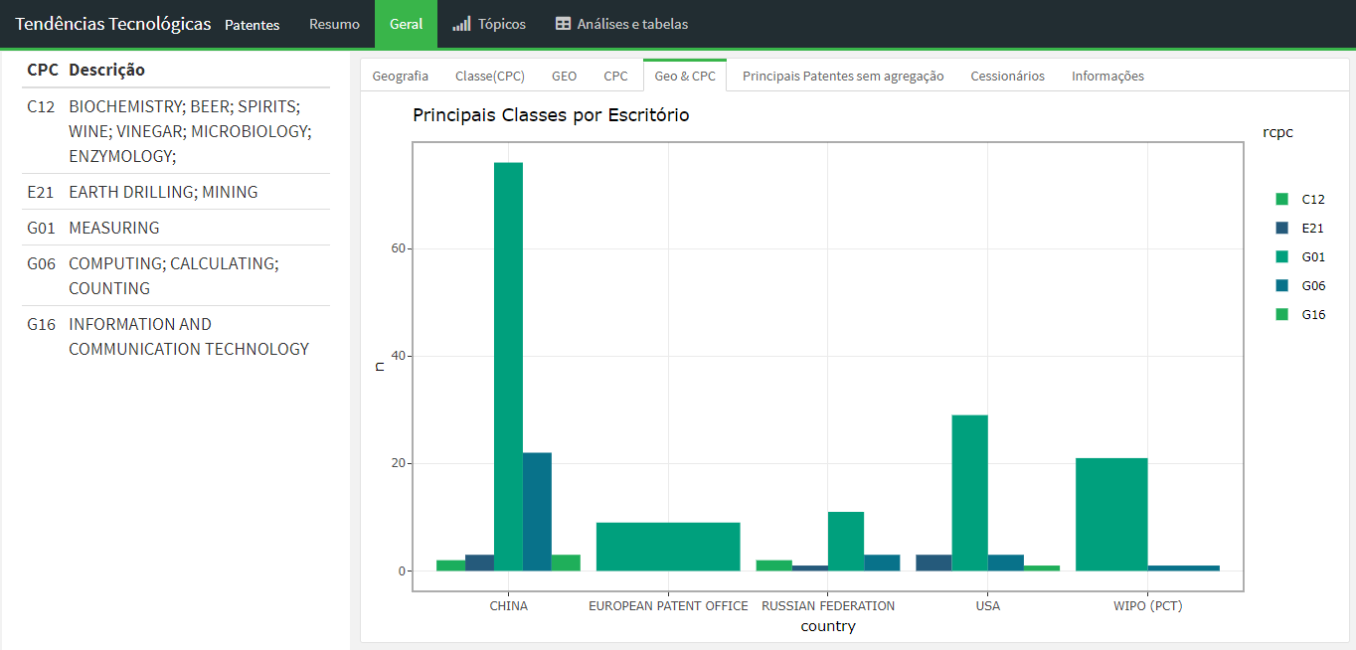Click the Patentes link in the header
The image size is (1356, 650).
pos(252,25)
